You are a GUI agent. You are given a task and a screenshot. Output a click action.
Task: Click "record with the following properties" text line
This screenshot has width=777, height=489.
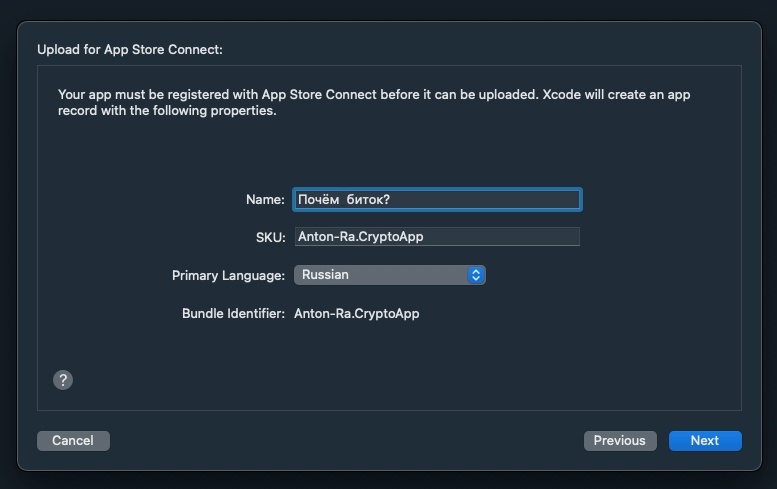[x=167, y=111]
